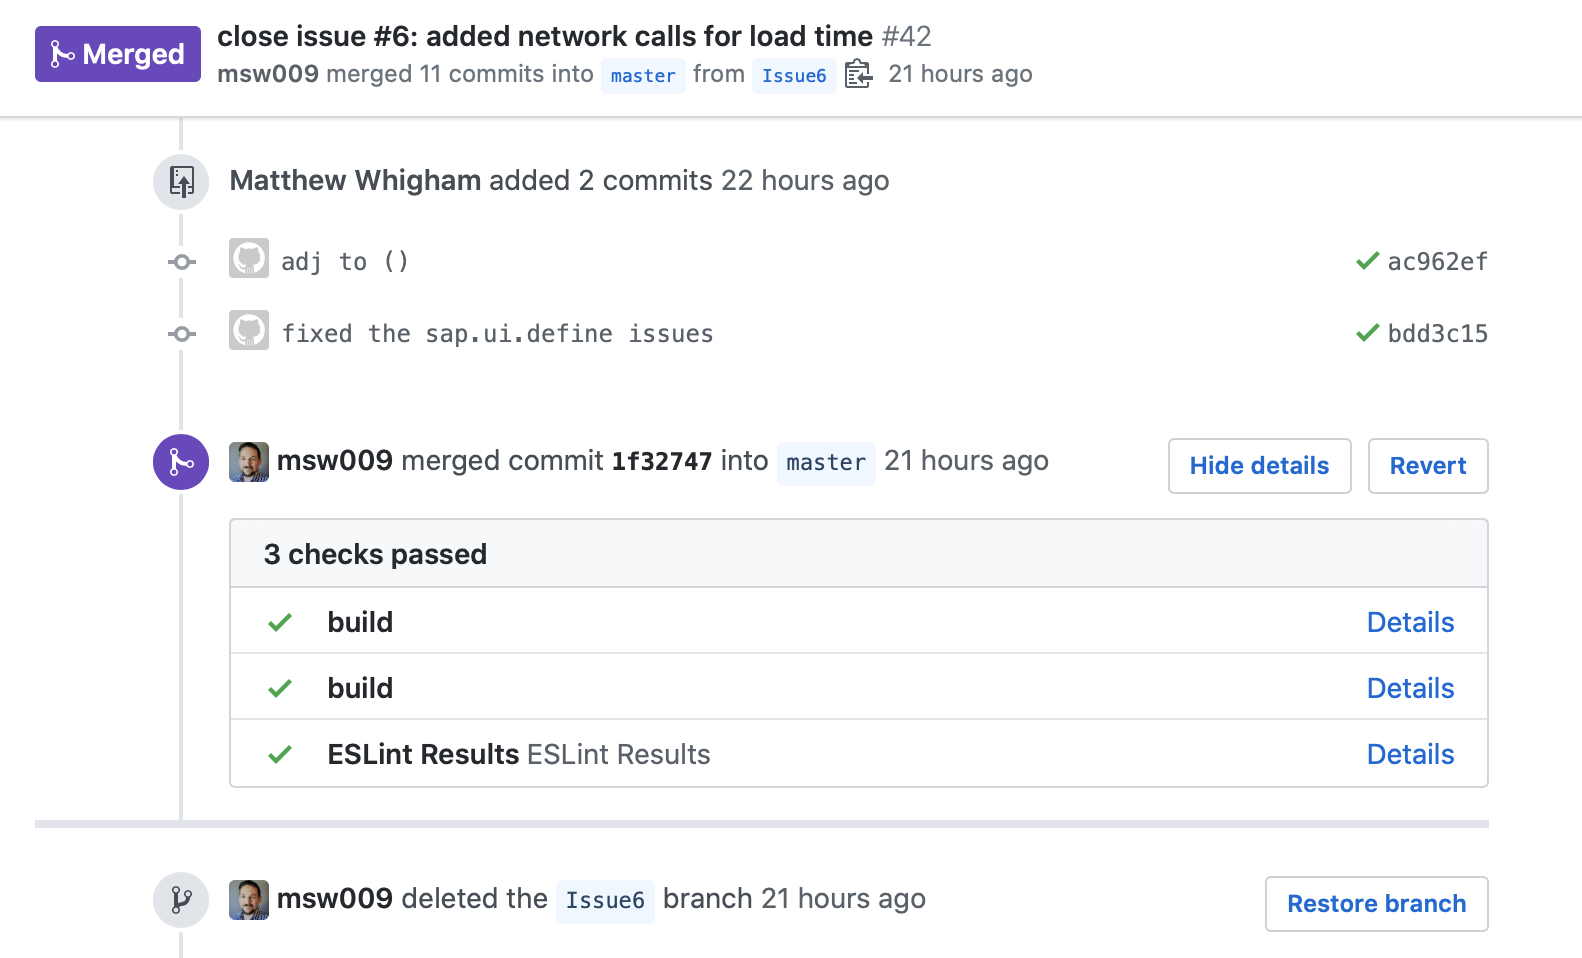
Task: Click msw009 avatar in deleted branch event
Action: [249, 900]
